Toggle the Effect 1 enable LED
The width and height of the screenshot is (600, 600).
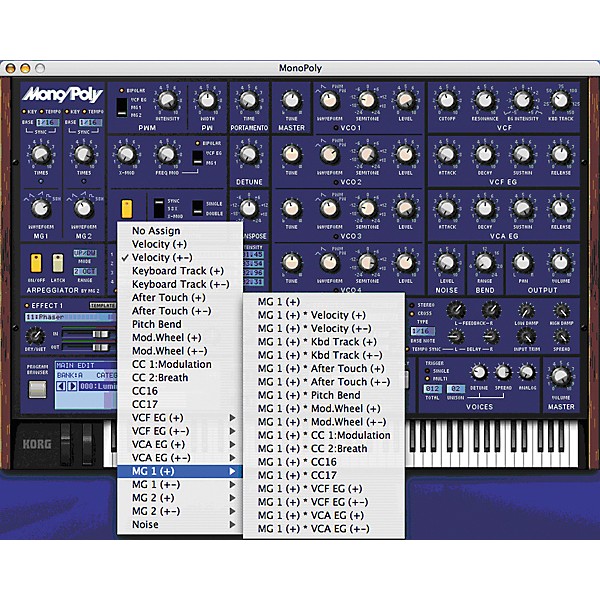(27, 306)
